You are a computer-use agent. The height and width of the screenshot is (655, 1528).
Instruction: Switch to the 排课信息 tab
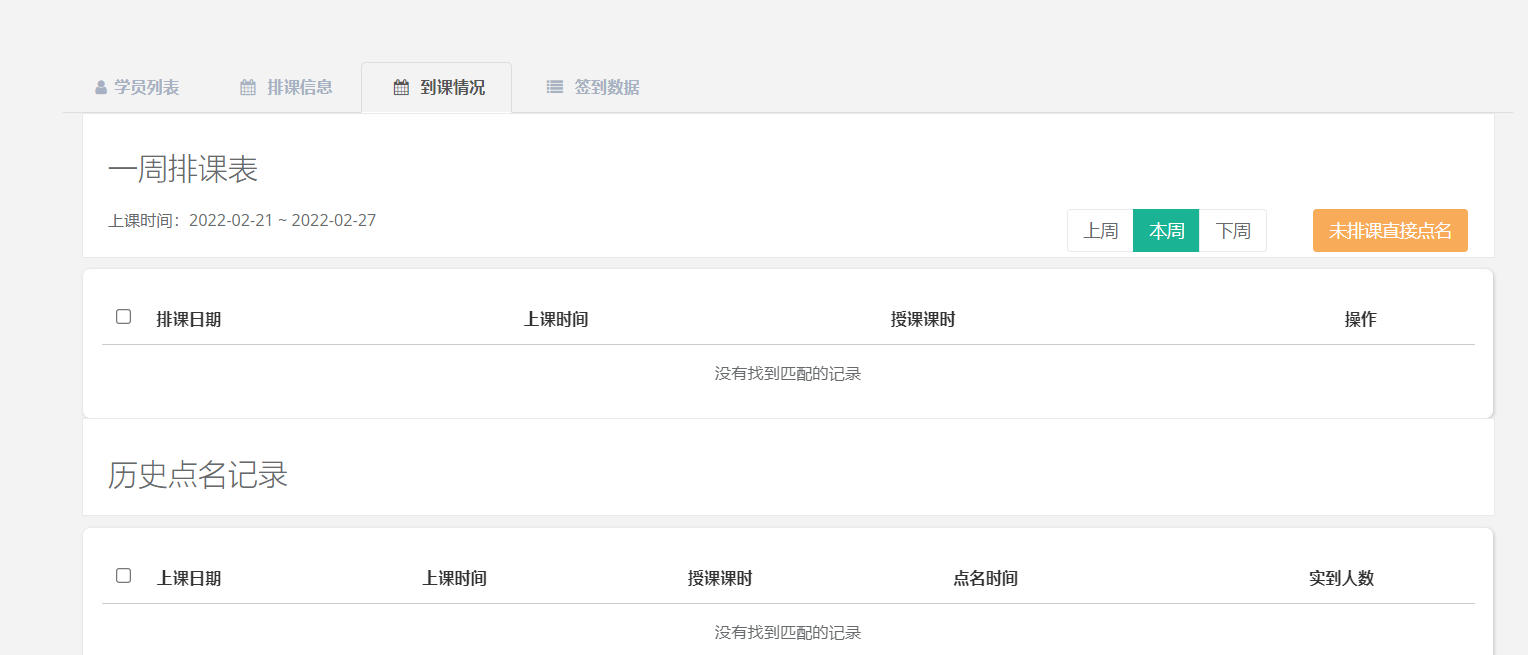pyautogui.click(x=299, y=88)
